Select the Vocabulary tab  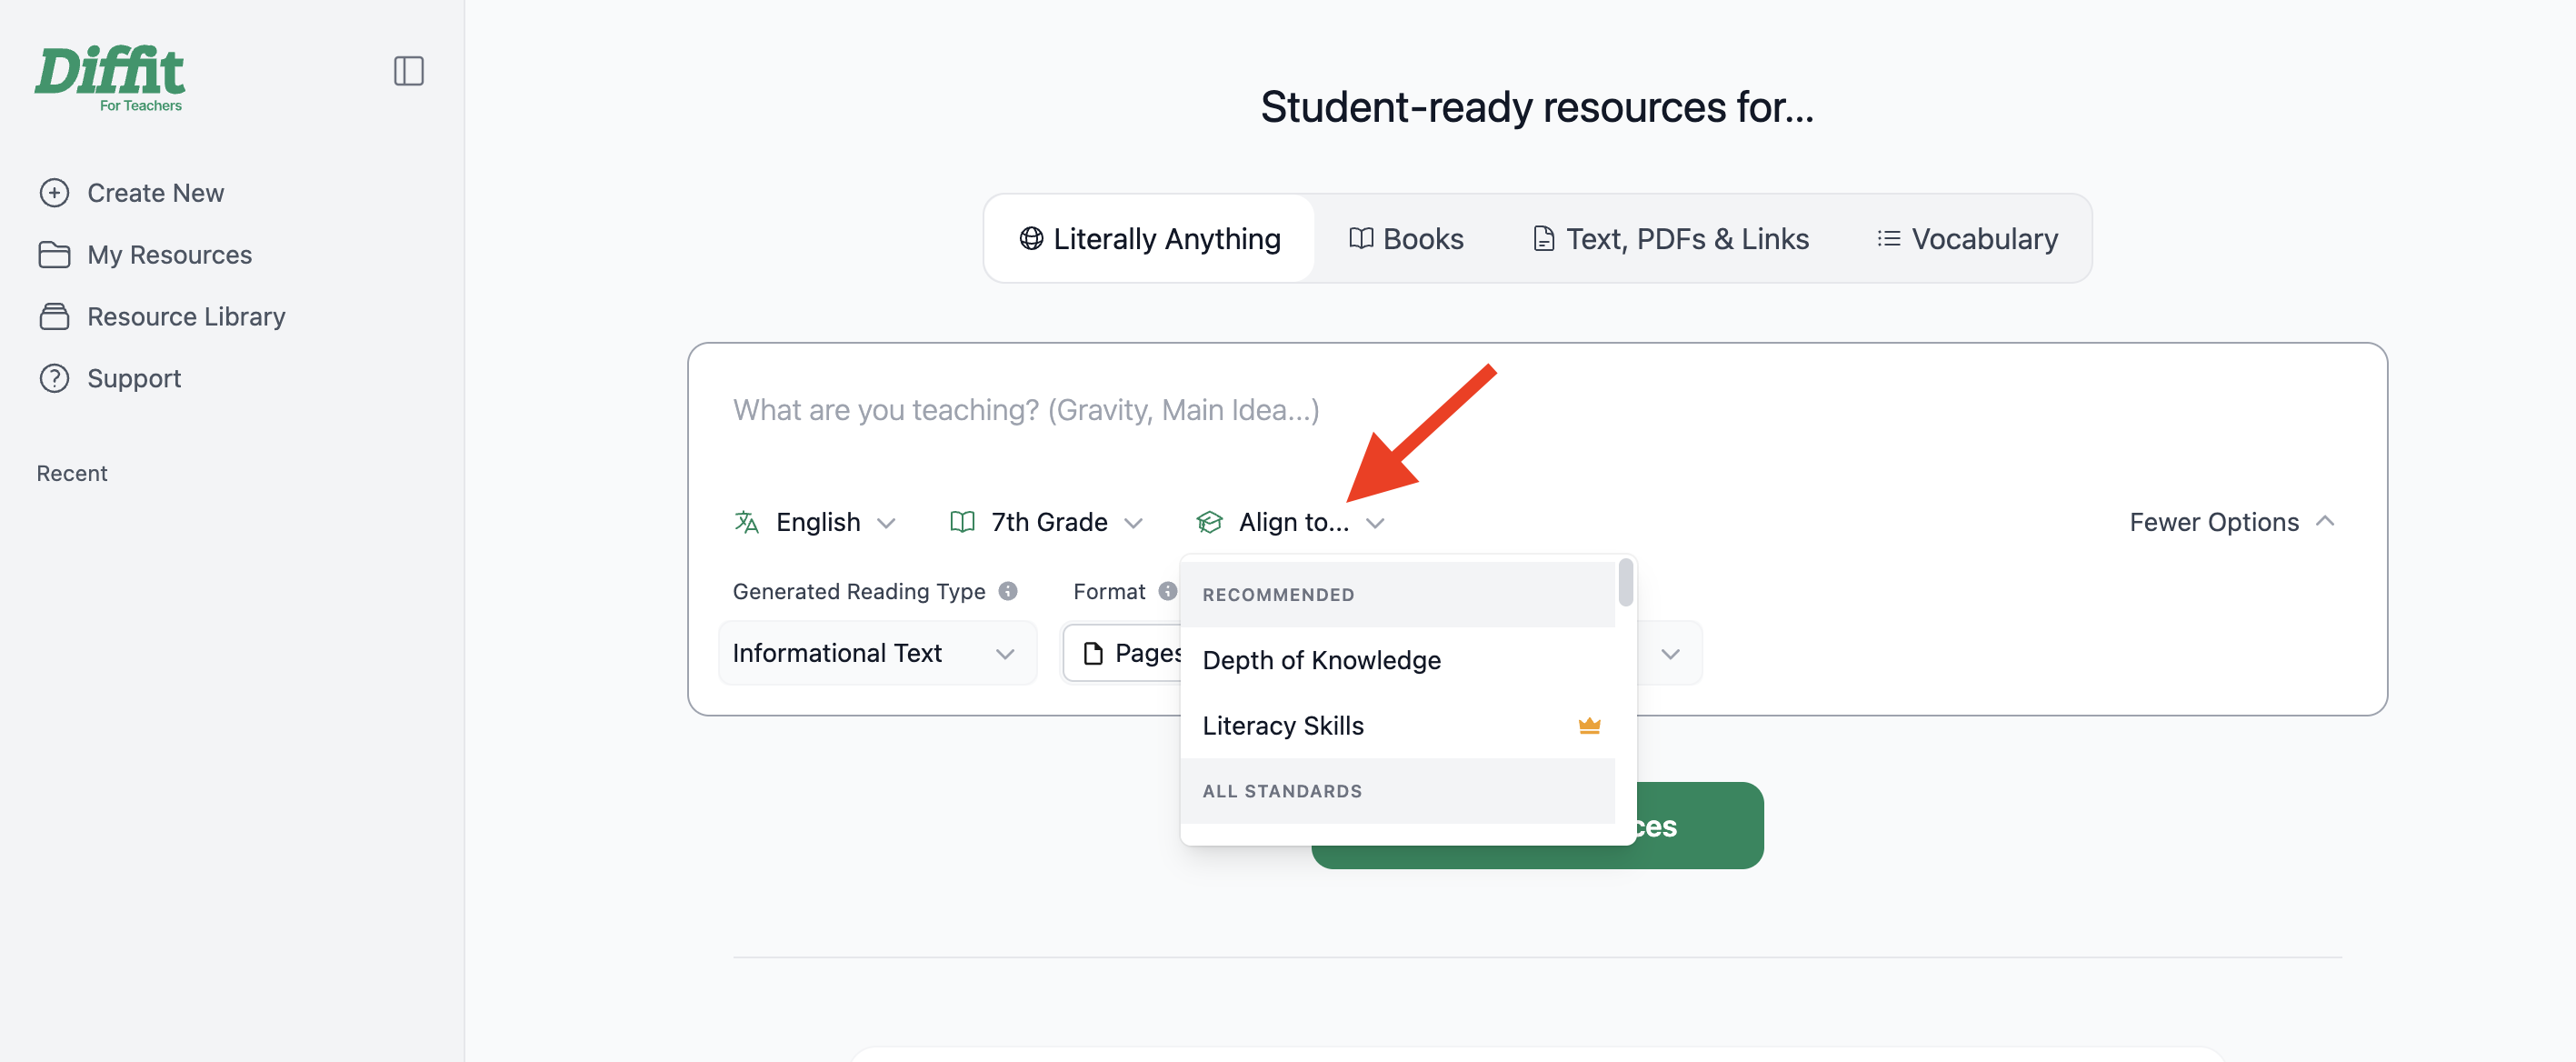(1967, 239)
